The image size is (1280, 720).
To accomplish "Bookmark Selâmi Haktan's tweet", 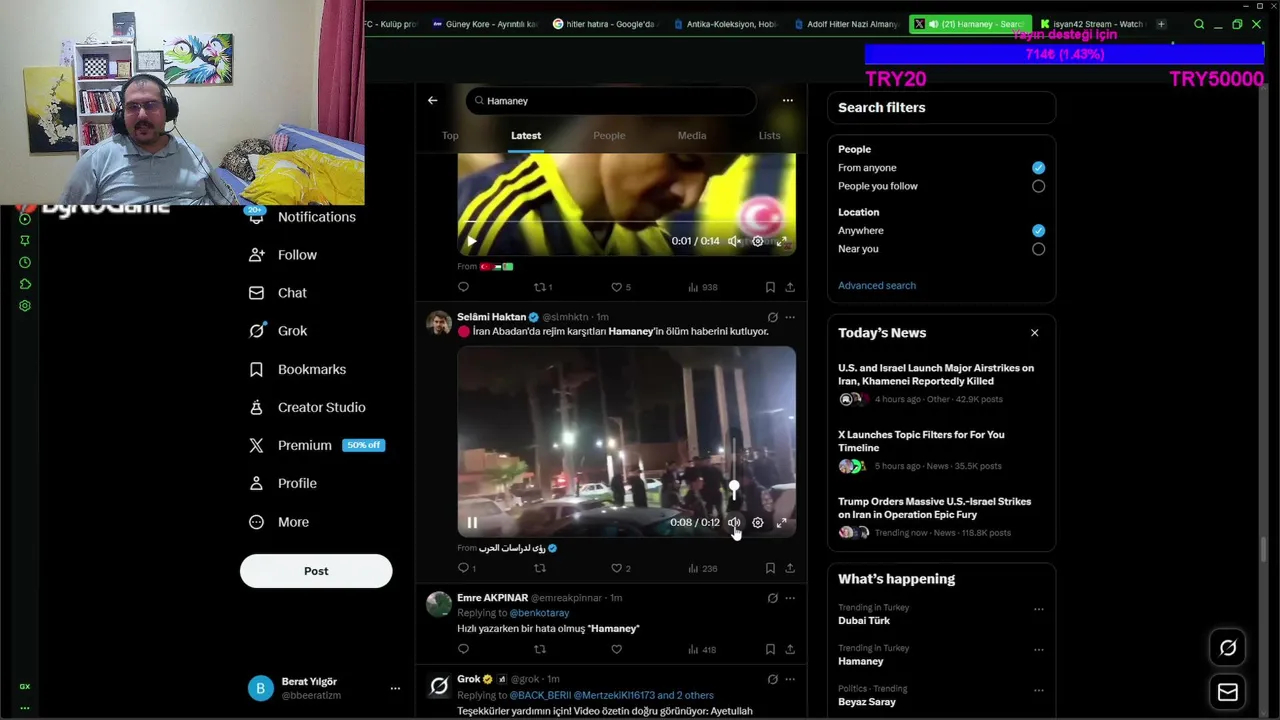I will pos(770,568).
